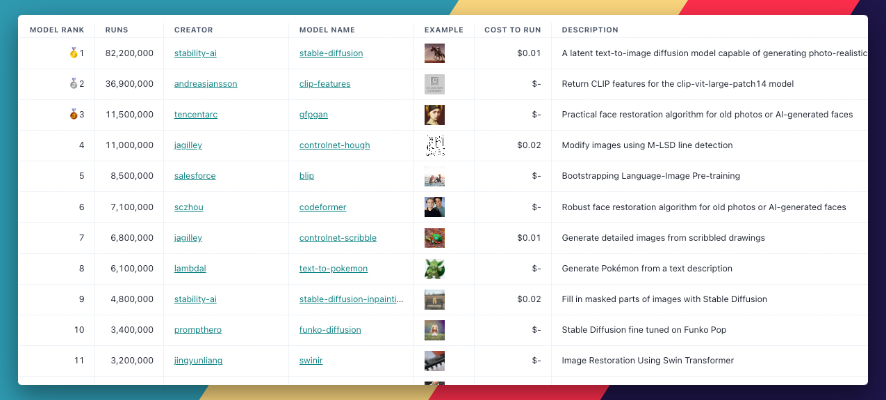The height and width of the screenshot is (400, 886).
Task: View the text-to-pokemon example thumbnail
Action: point(435,268)
